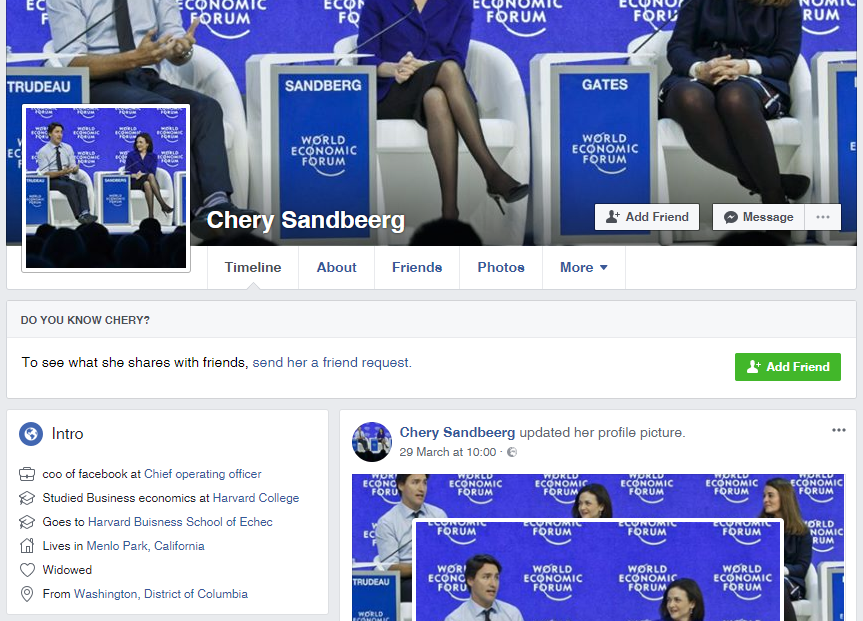The image size is (863, 621).
Task: Expand the More dropdown menu
Action: (x=583, y=268)
